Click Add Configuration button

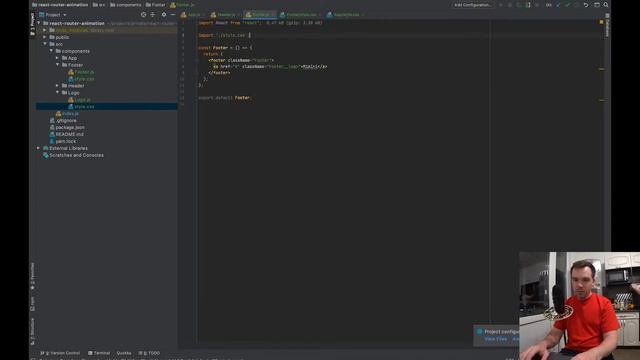473,5
